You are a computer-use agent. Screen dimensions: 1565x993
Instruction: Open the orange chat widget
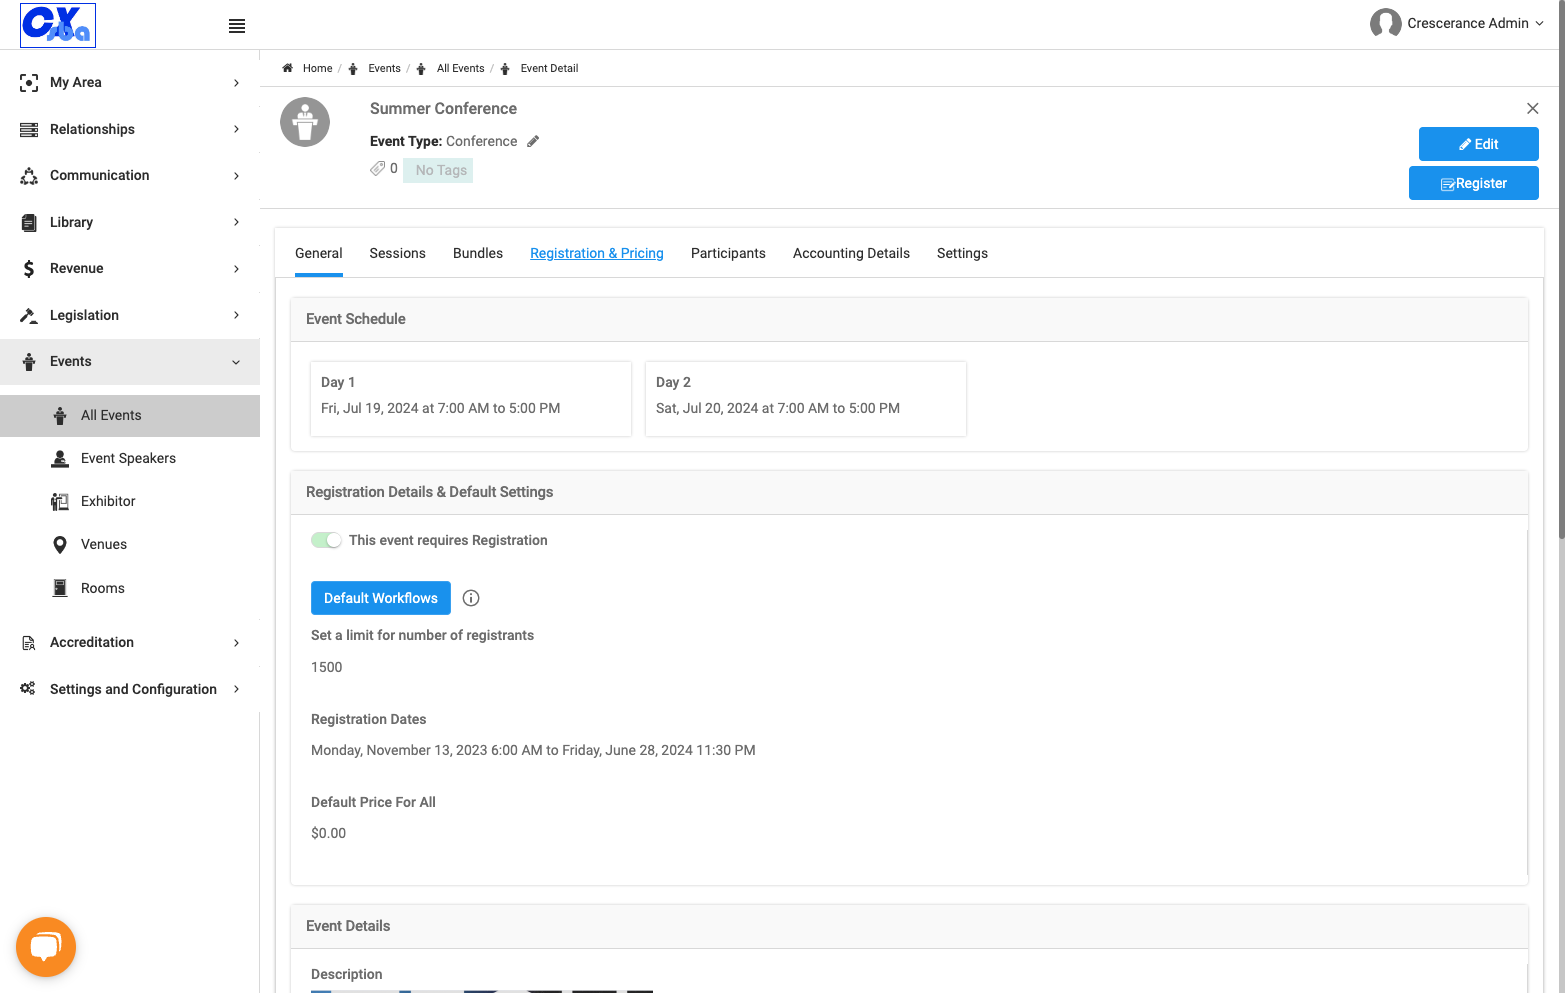pos(46,947)
